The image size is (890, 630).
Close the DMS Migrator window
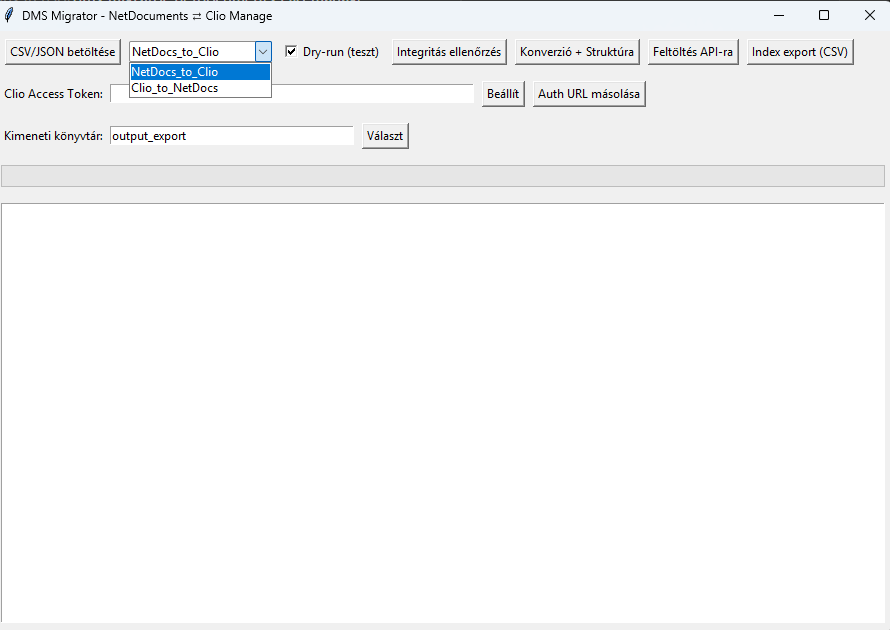tap(870, 15)
